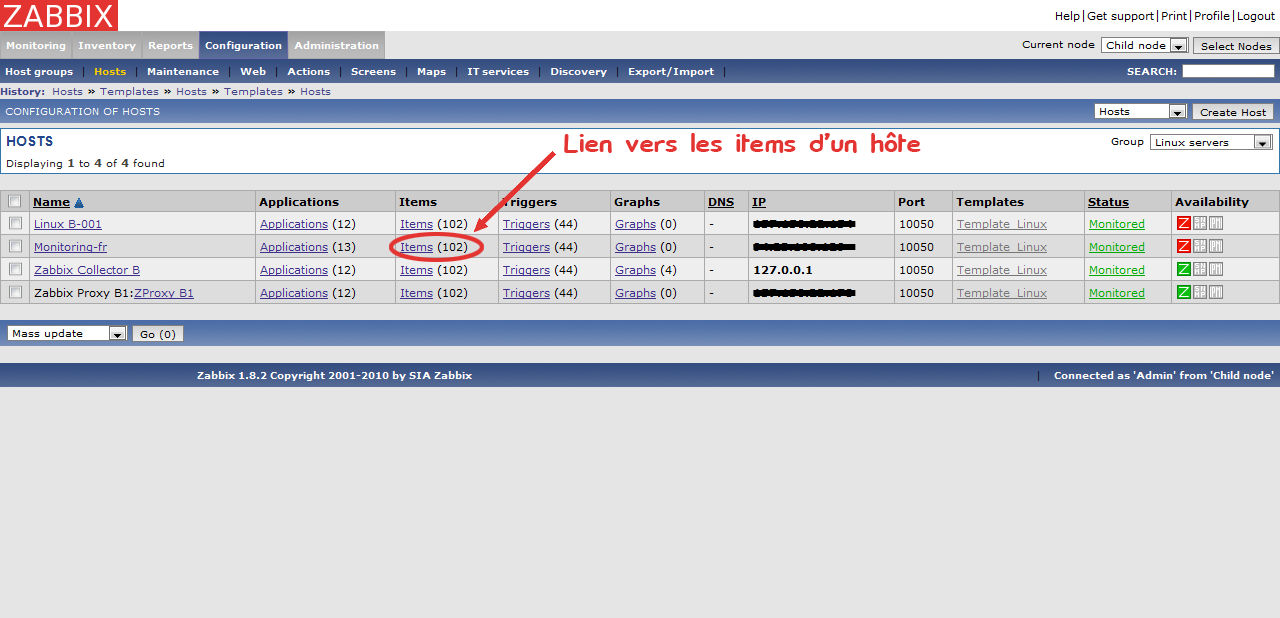Click the sort arrow beside Name header
The width and height of the screenshot is (1280, 618).
[79, 203]
